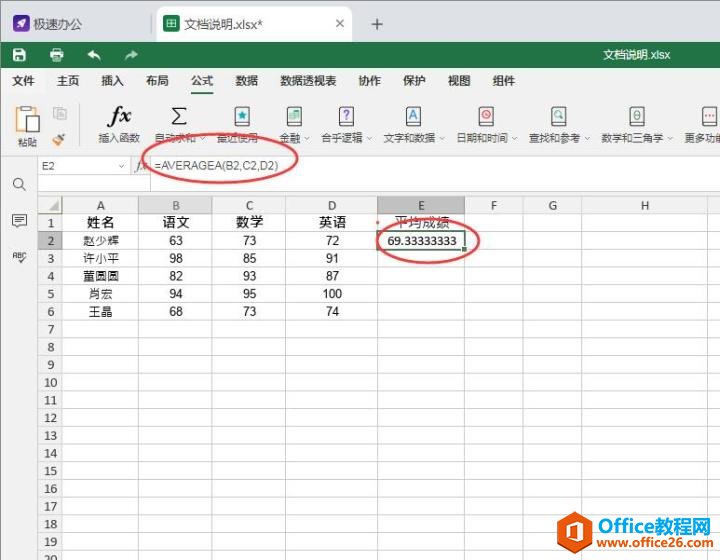The image size is (720, 560).
Task: Open the 文件 menu
Action: [23, 81]
